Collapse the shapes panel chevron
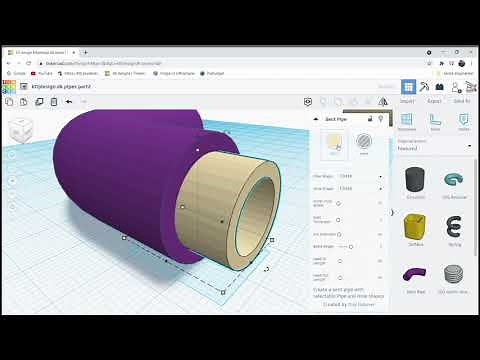 (x=392, y=212)
